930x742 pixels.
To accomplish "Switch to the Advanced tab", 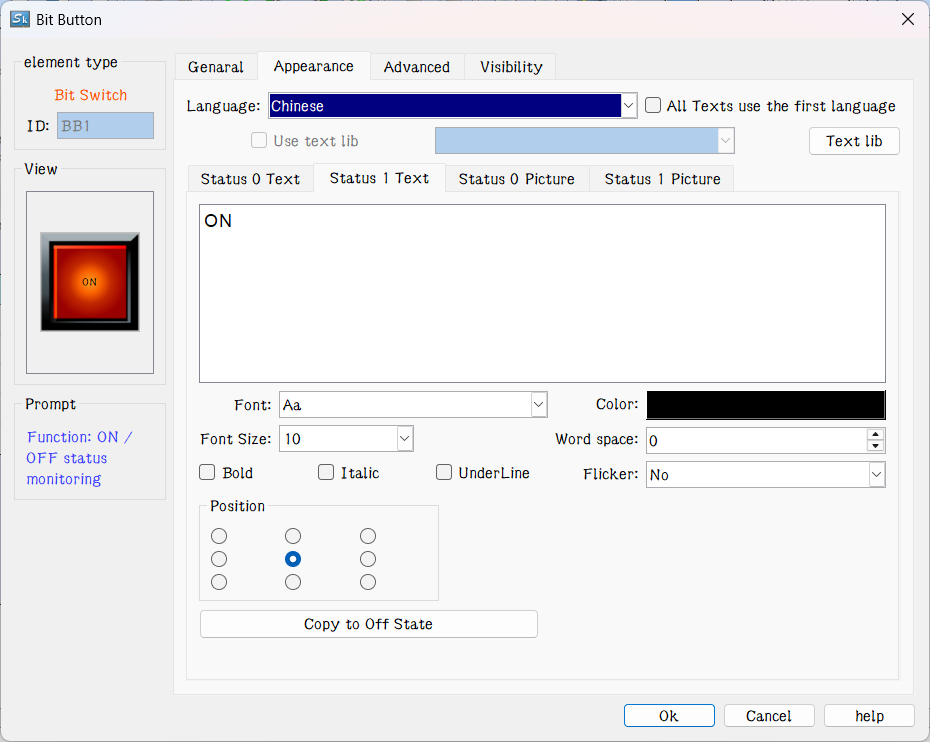I will (x=417, y=67).
